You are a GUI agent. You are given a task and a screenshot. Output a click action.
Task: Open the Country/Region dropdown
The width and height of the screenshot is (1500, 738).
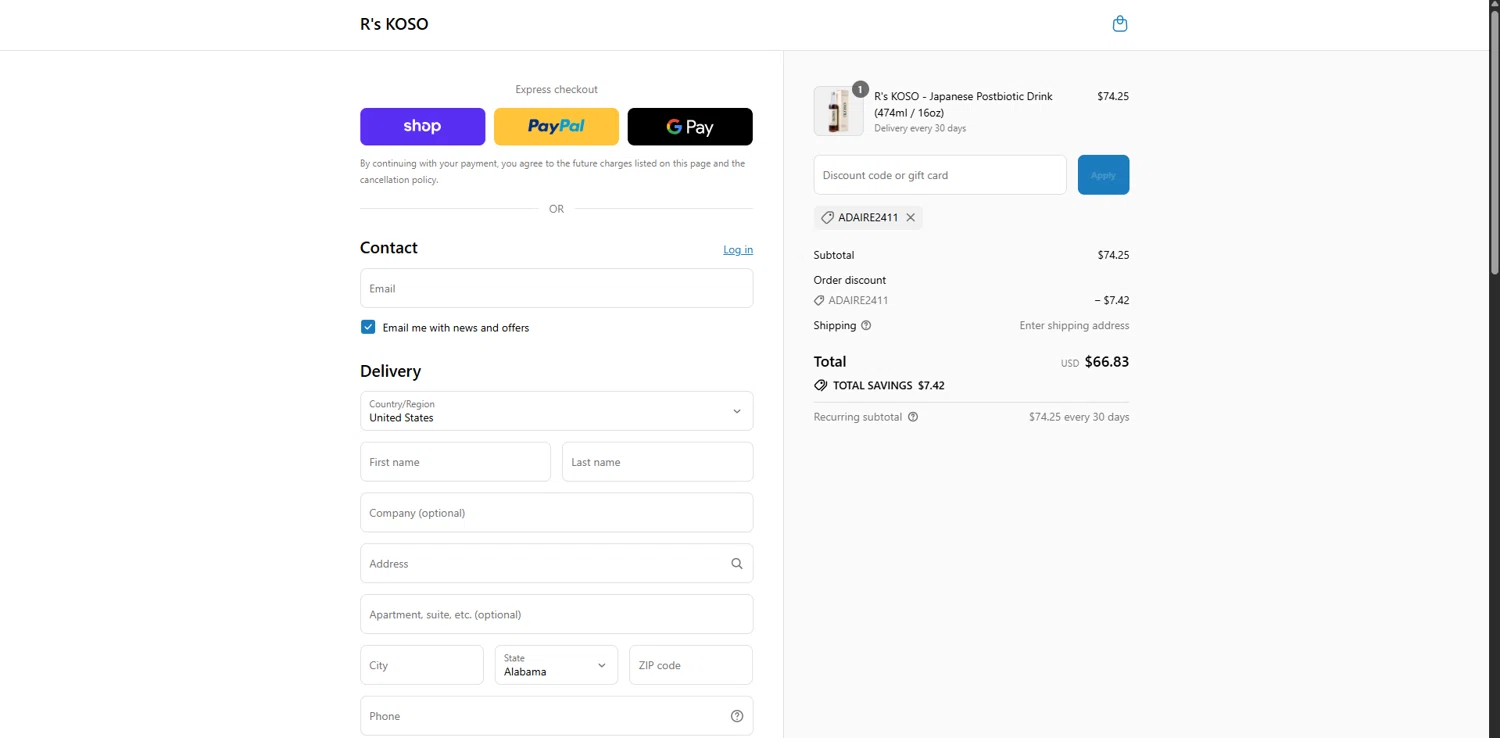(556, 411)
